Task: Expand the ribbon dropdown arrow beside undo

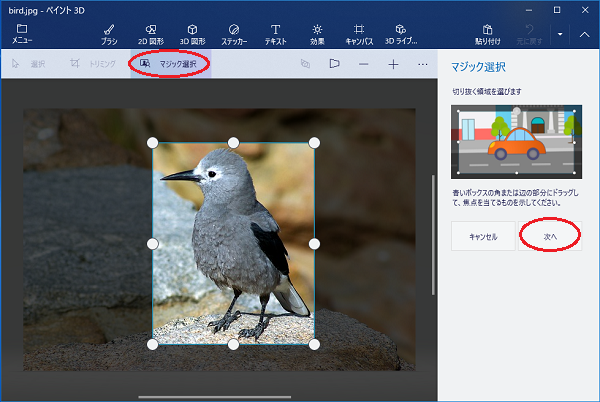Action: click(x=560, y=34)
